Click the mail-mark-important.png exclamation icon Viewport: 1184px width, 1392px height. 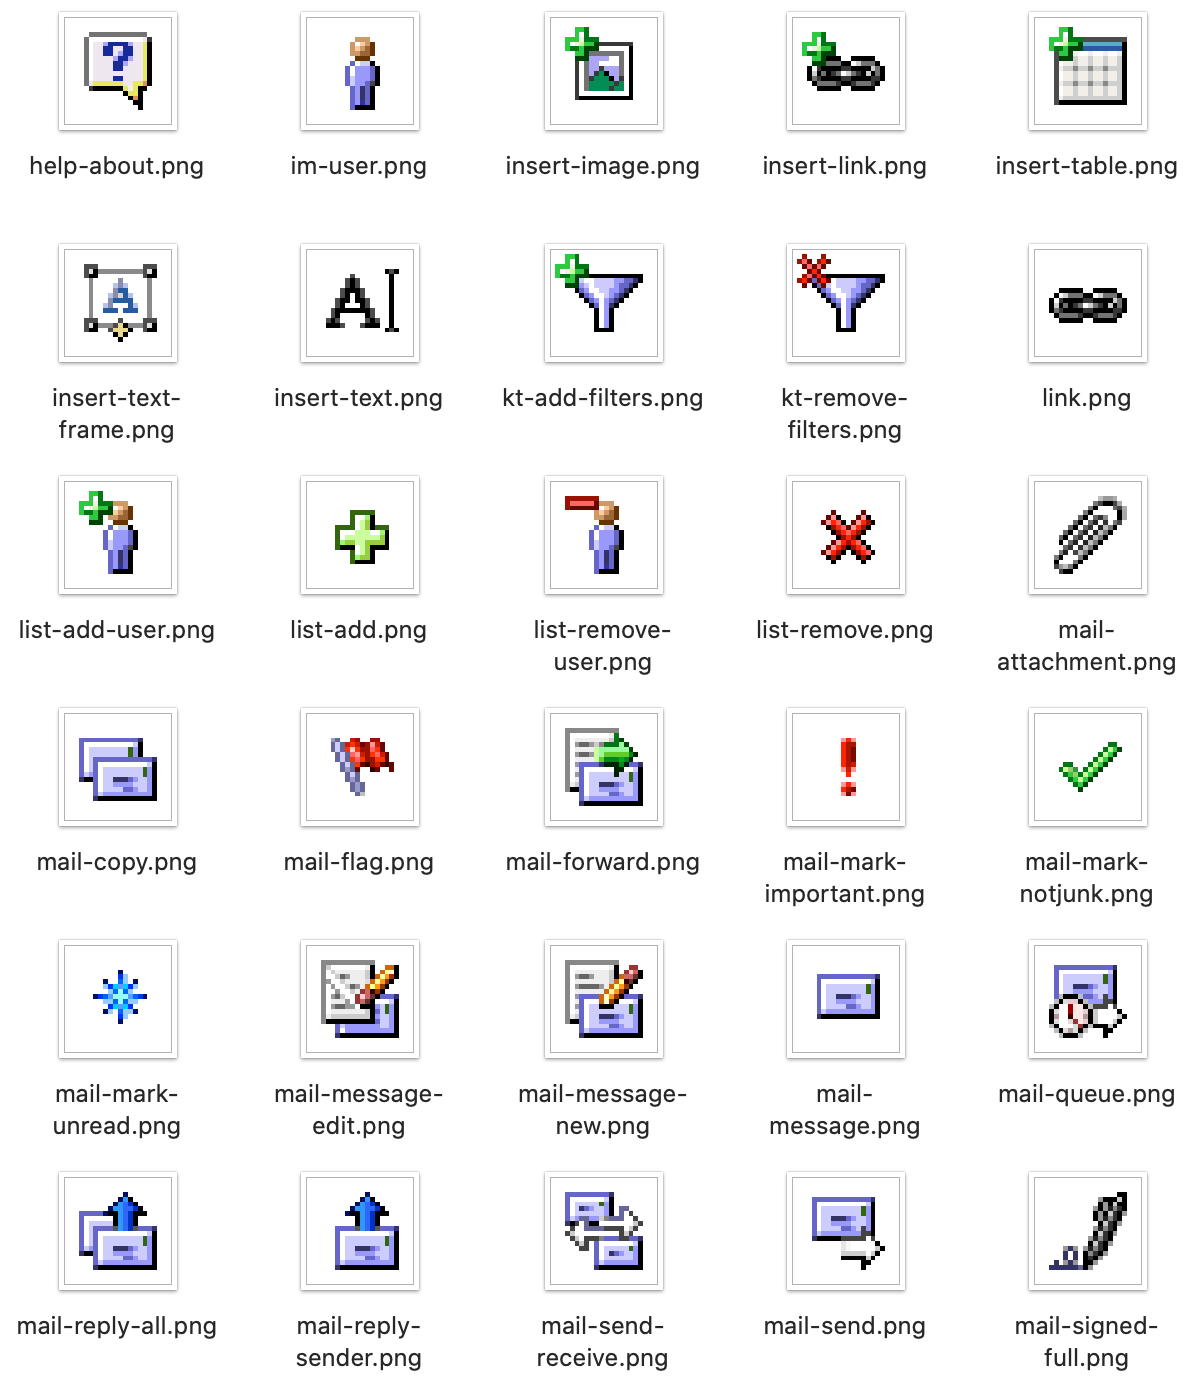tap(846, 767)
